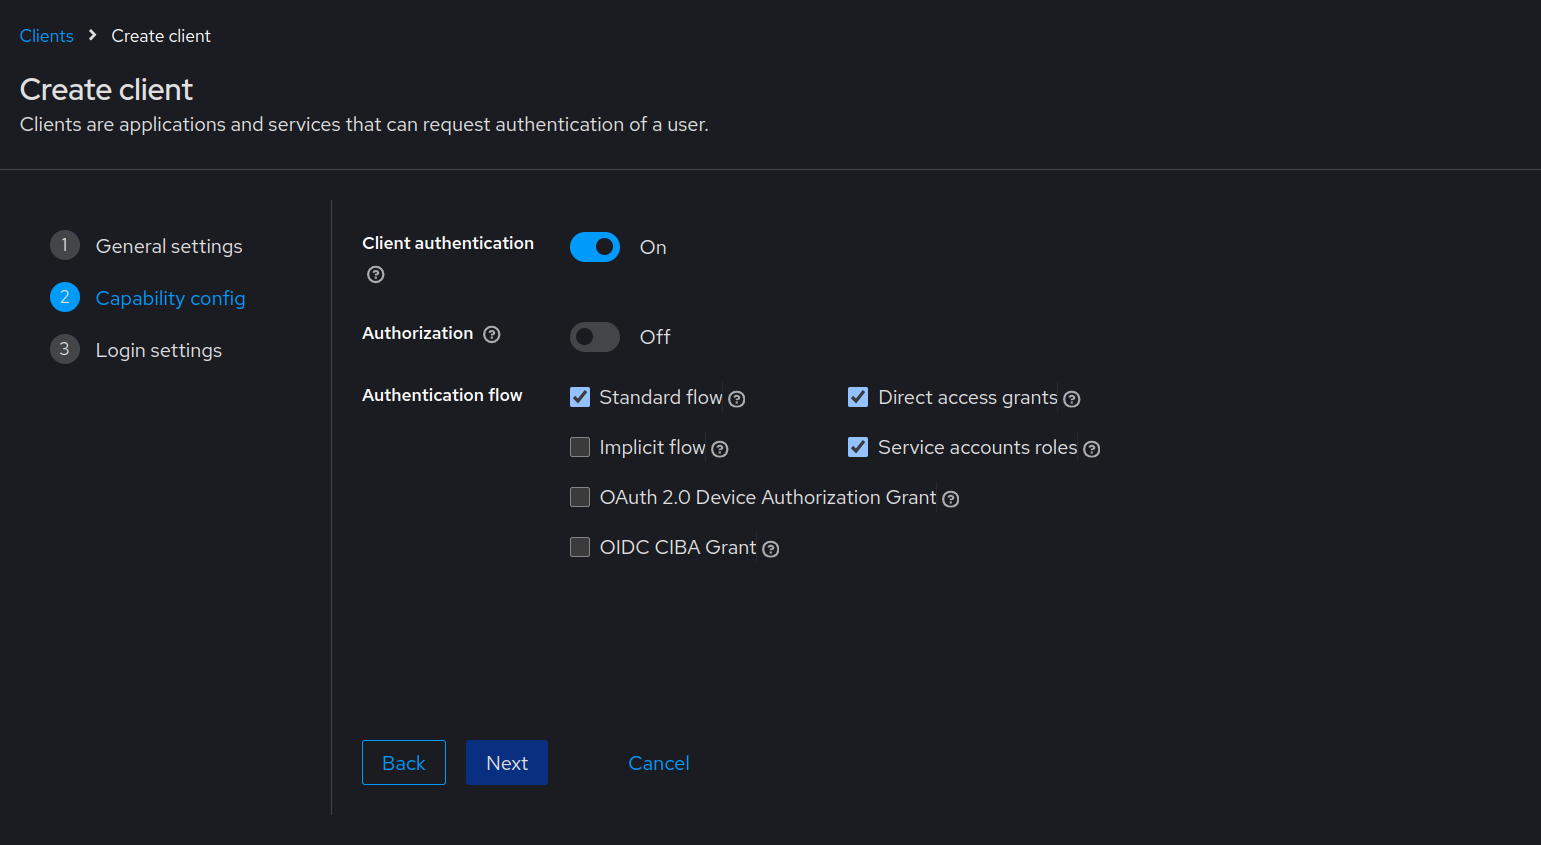1541x845 pixels.
Task: Jump to Login settings step
Action: click(136, 350)
